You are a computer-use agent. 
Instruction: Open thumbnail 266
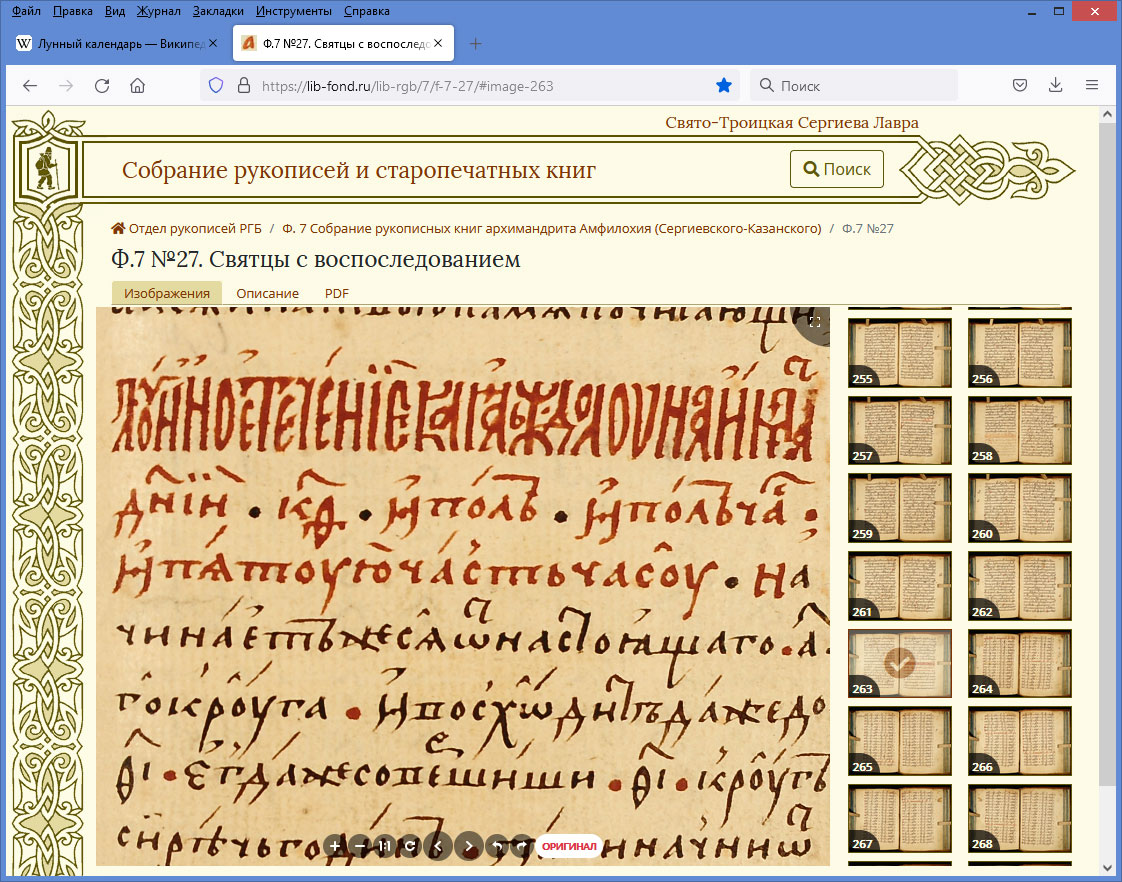click(x=1020, y=741)
